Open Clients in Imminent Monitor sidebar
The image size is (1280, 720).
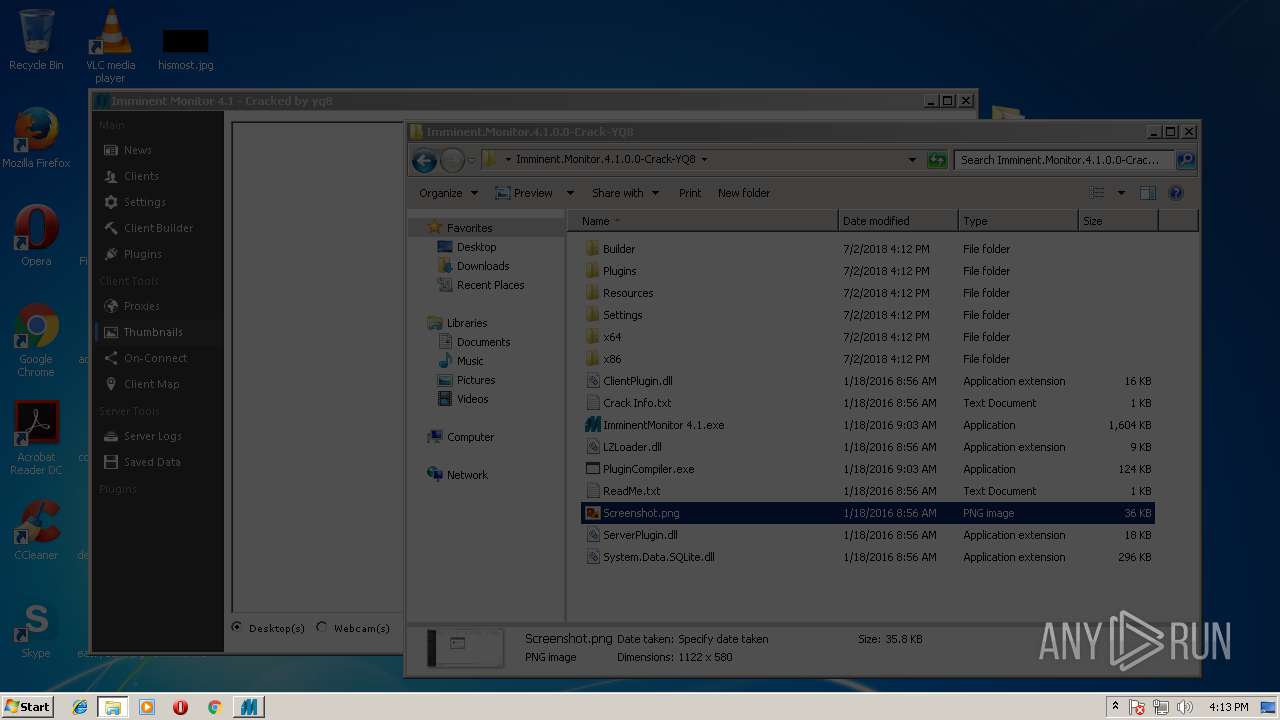coord(141,176)
